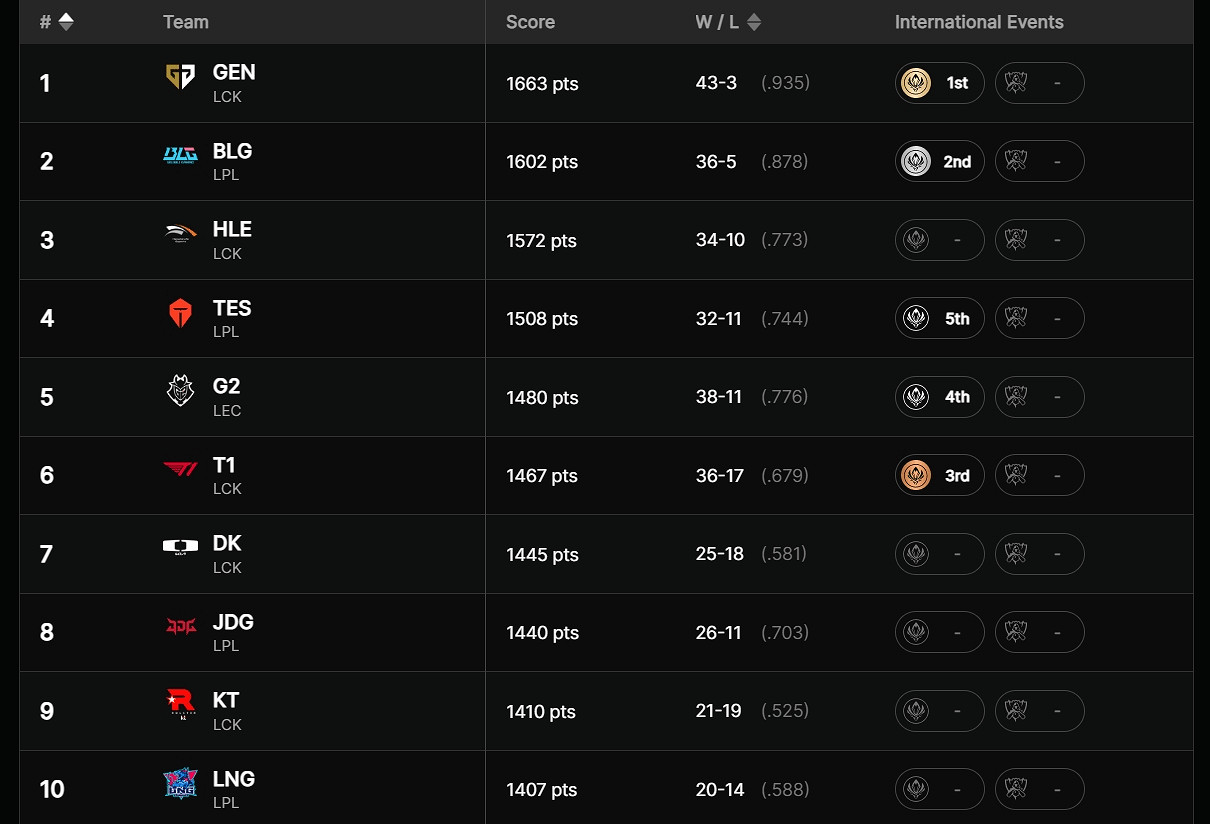The height and width of the screenshot is (824, 1210).
Task: Open BLG's 2nd place MSI badge
Action: [x=939, y=161]
